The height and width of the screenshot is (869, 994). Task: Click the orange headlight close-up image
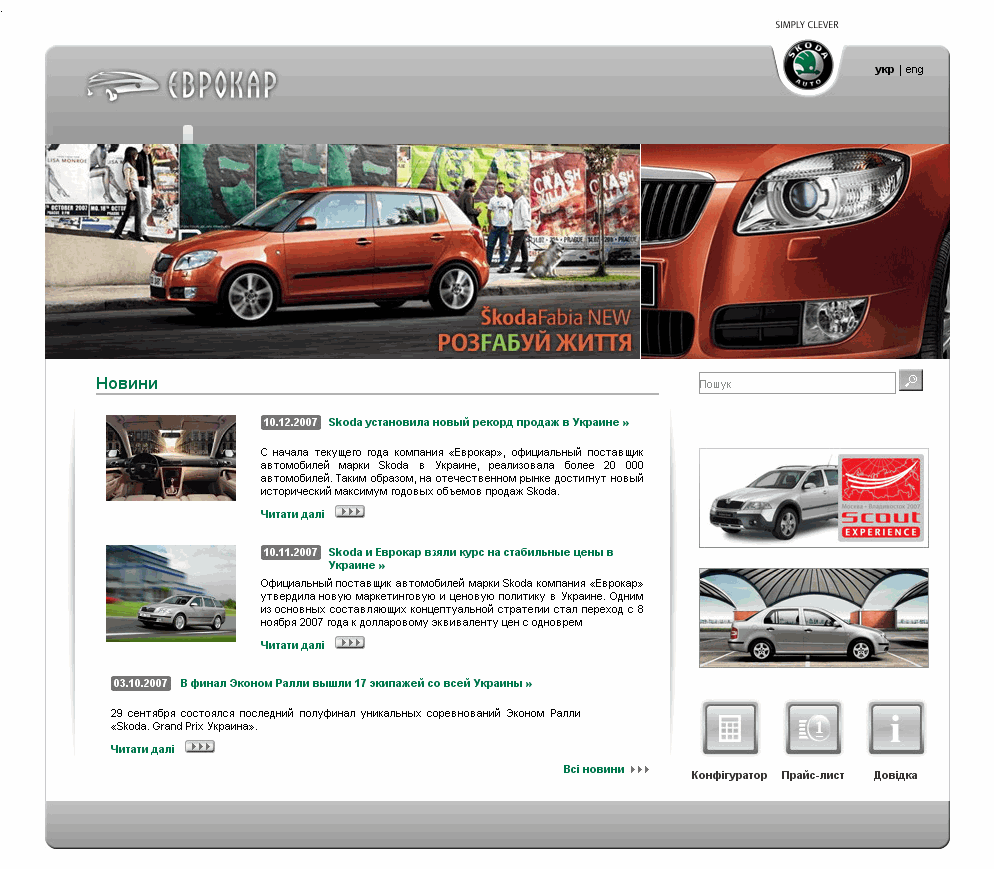pyautogui.click(x=796, y=252)
